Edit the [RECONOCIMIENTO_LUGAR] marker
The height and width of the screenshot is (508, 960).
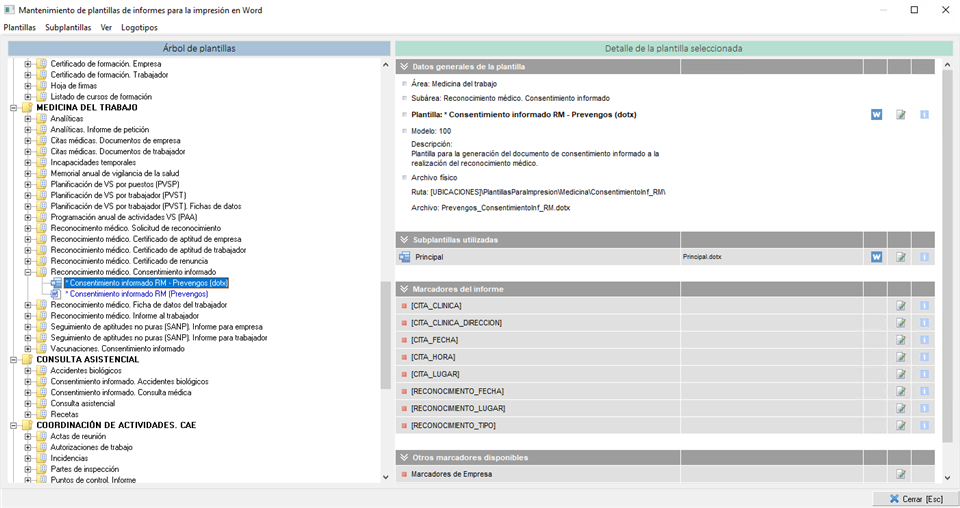tap(900, 408)
